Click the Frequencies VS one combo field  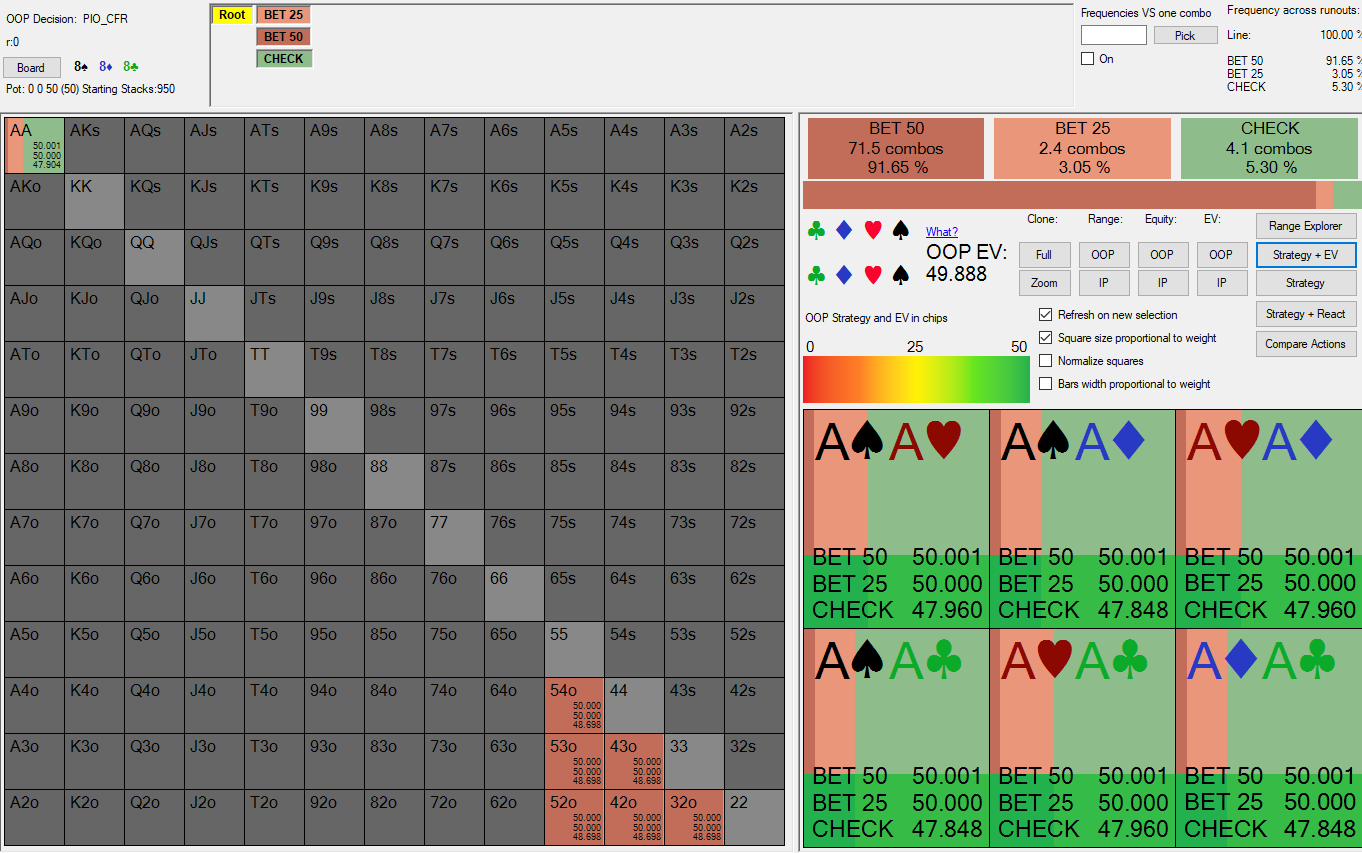coord(1114,35)
